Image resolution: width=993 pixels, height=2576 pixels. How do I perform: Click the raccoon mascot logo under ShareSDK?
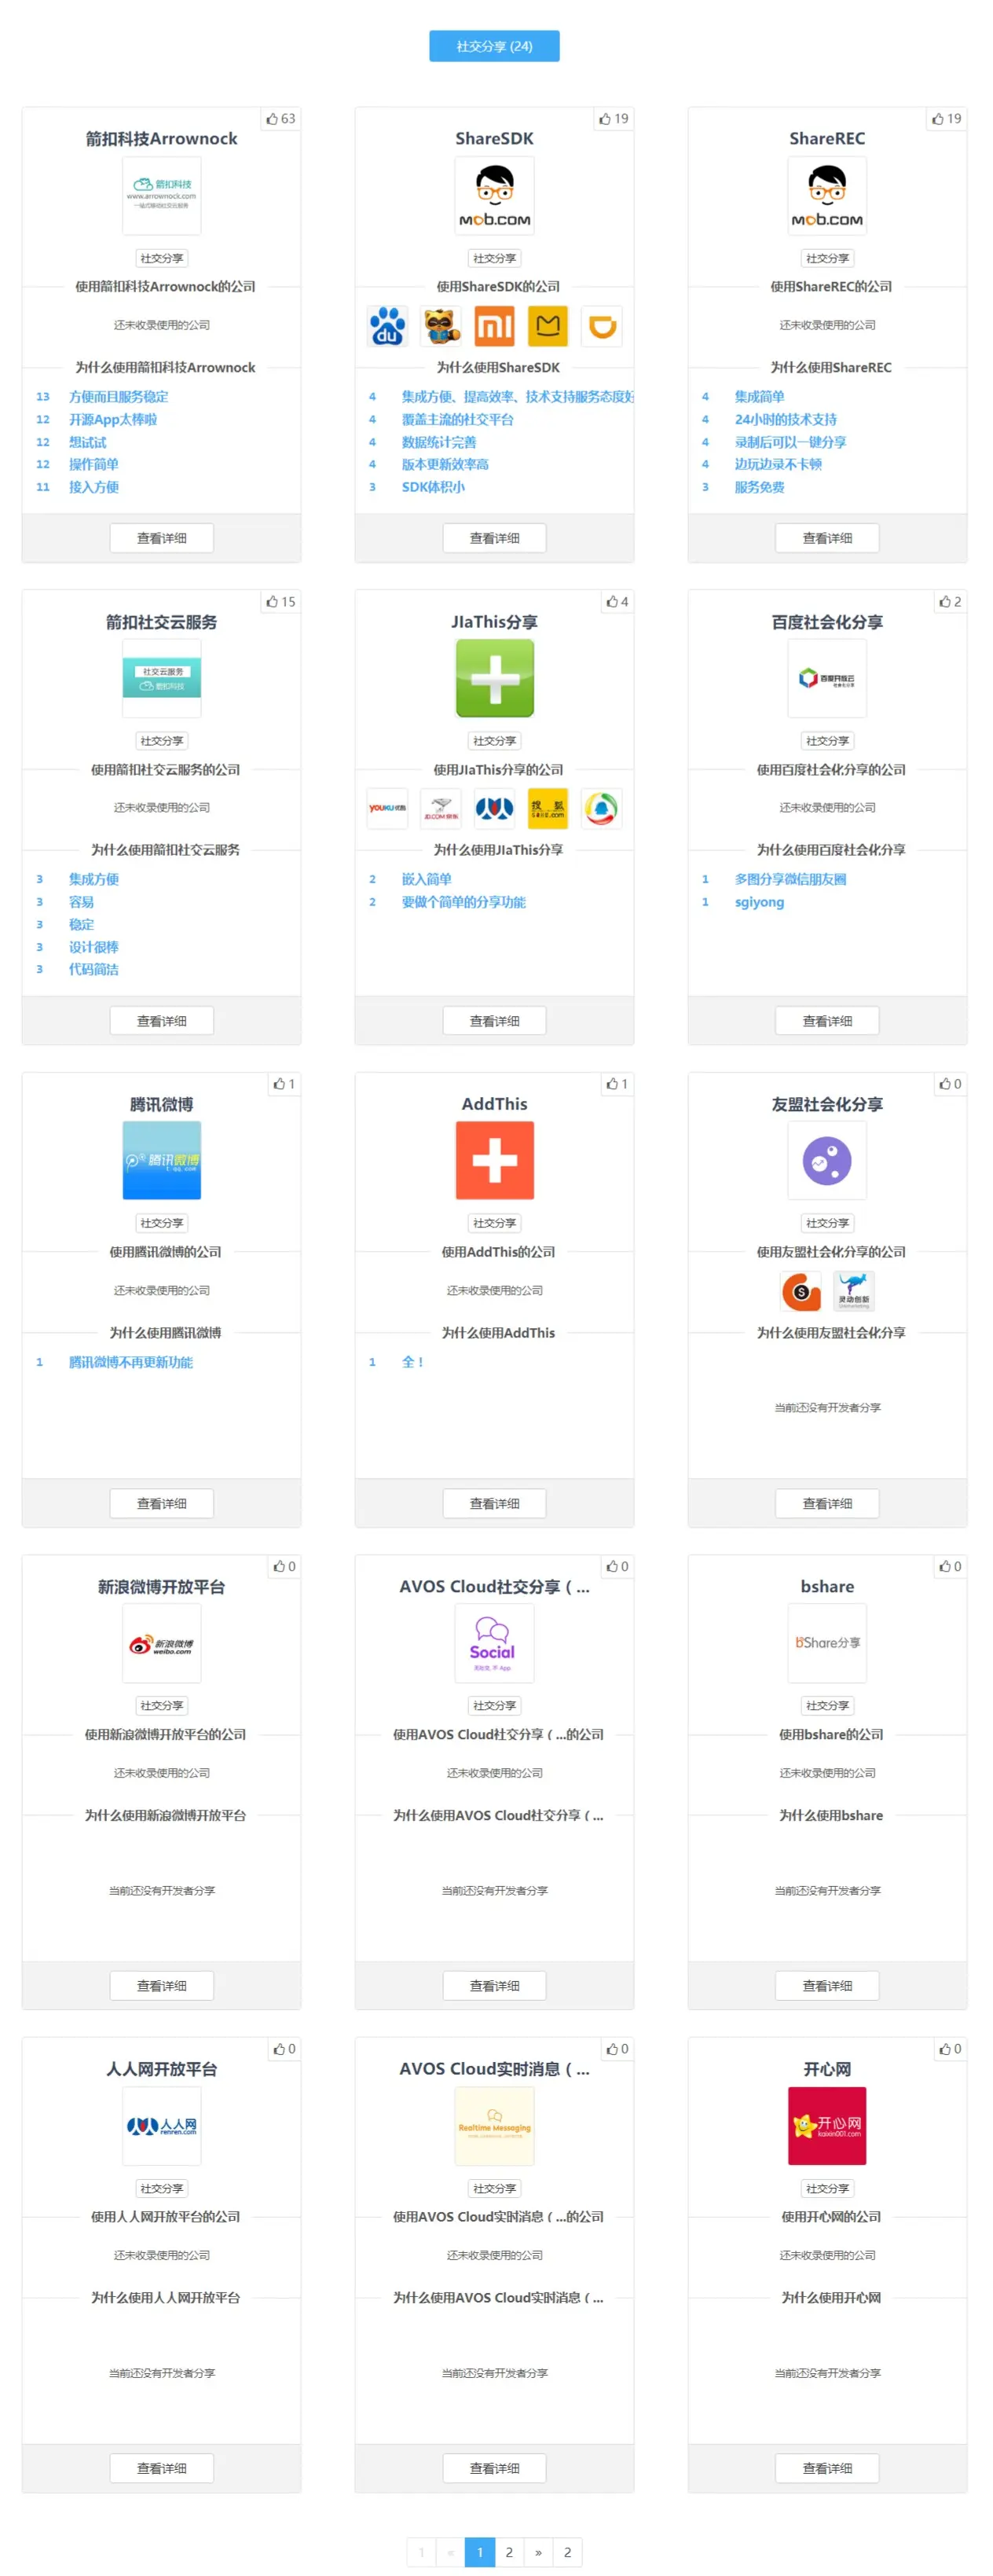(441, 326)
